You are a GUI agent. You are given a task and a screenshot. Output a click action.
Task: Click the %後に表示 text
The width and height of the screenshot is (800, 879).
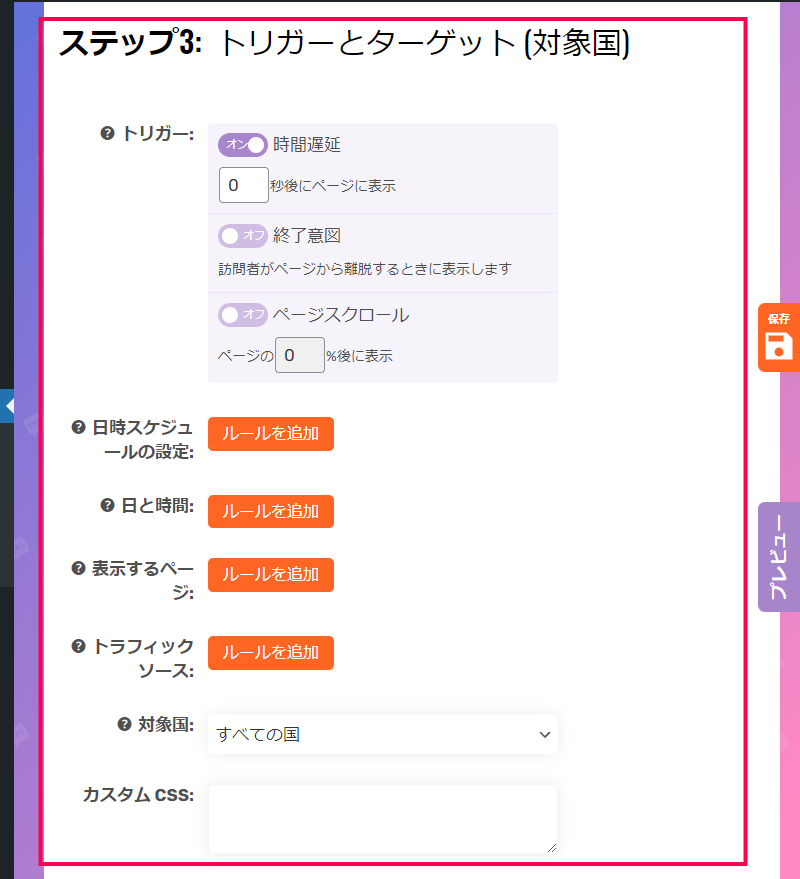point(359,355)
